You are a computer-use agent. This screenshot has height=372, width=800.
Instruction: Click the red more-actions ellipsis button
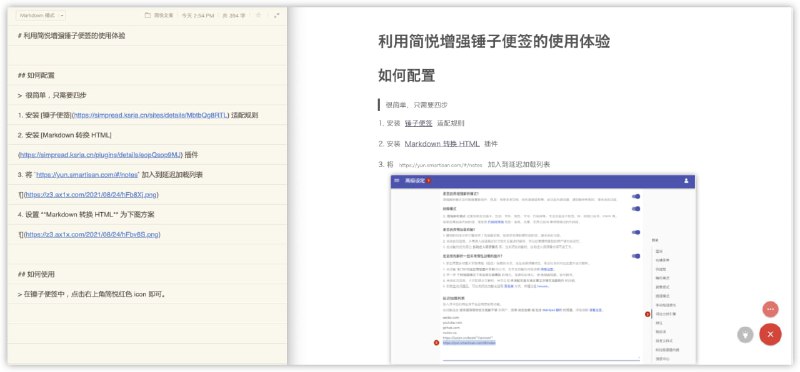pyautogui.click(x=770, y=309)
